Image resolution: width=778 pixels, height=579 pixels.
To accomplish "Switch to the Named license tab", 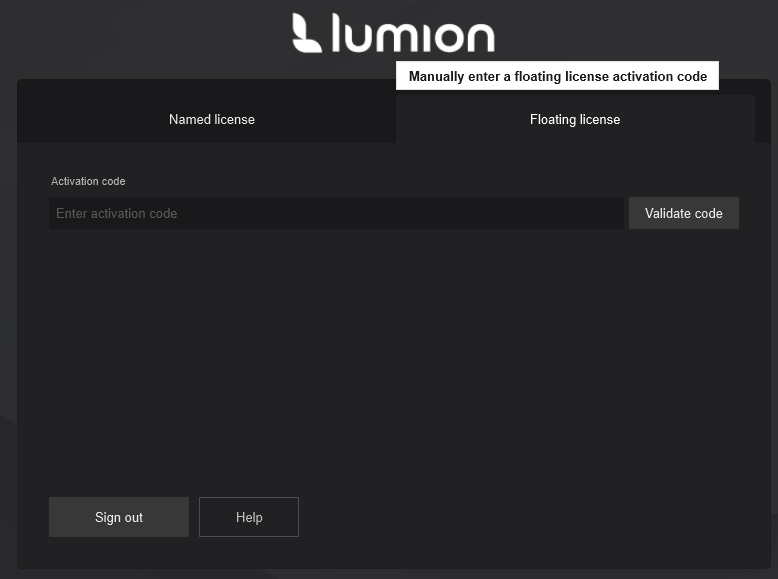I will 211,119.
